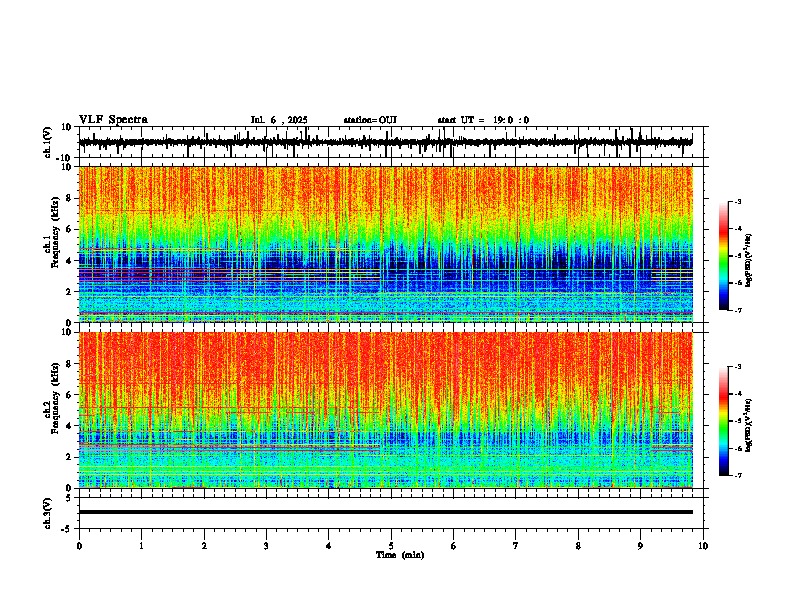Screen dimensions: 792x612
Task: Click the "6" kHz tick on ch.2 frequency axis
Action: pyautogui.click(x=70, y=395)
